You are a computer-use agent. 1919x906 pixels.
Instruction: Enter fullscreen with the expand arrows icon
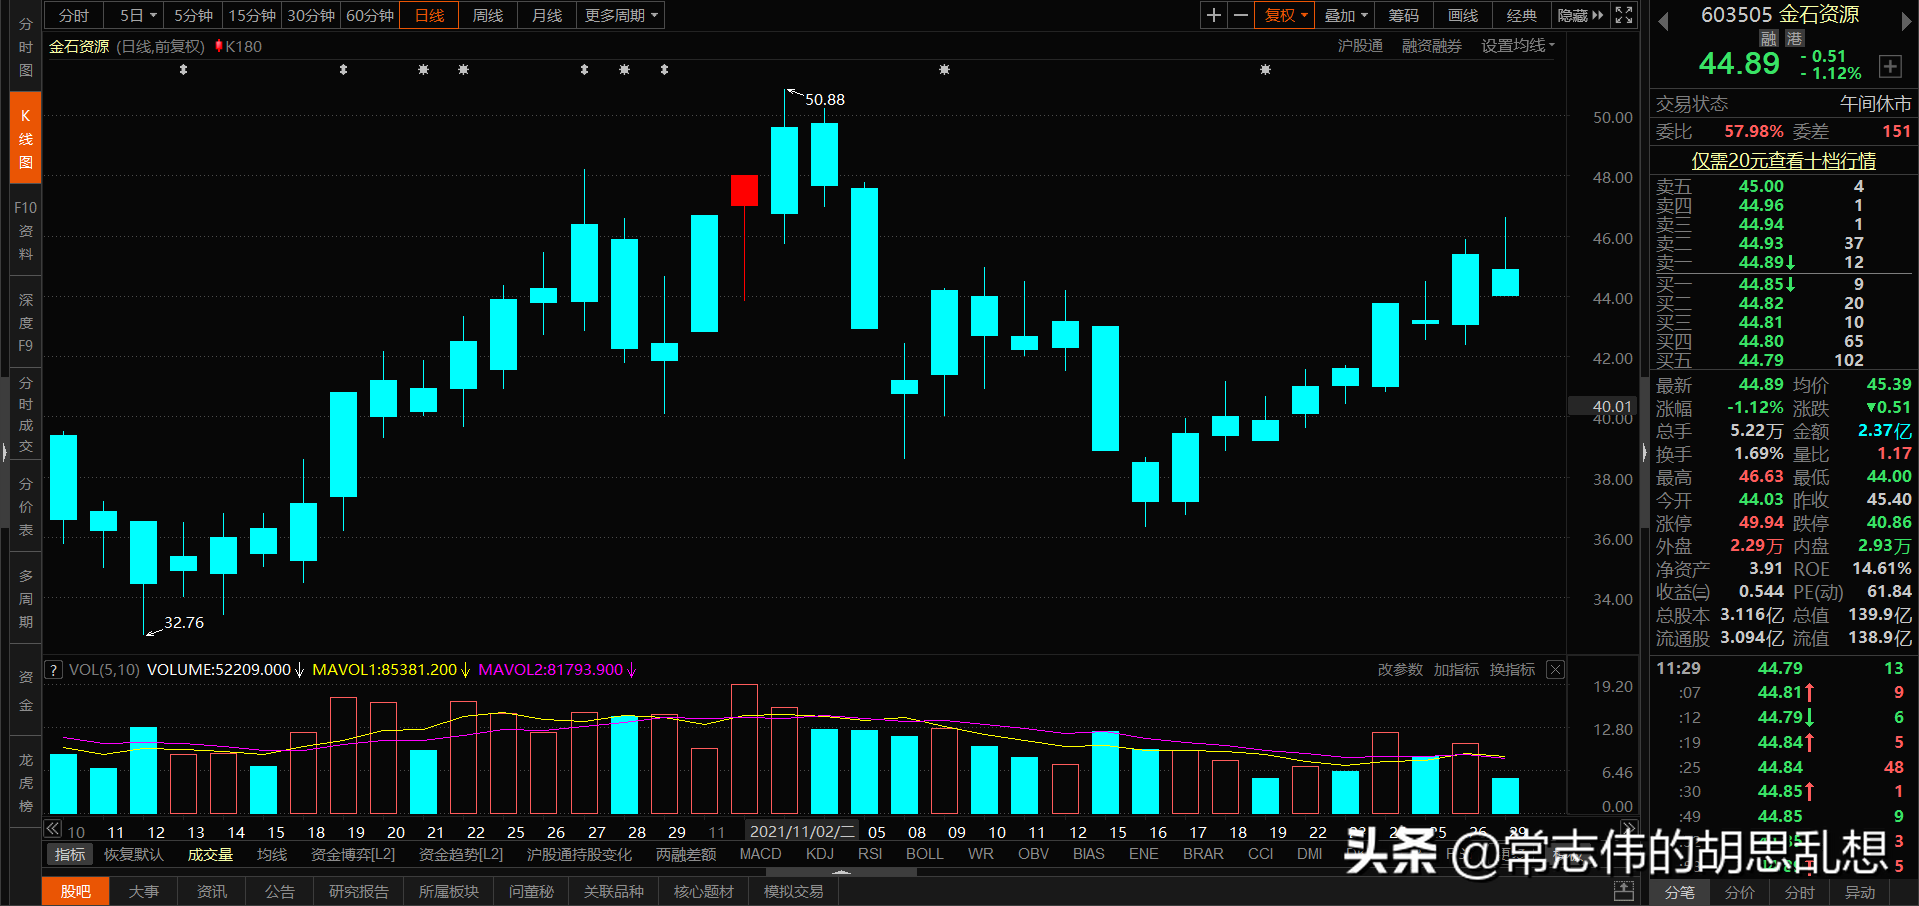pyautogui.click(x=1623, y=15)
